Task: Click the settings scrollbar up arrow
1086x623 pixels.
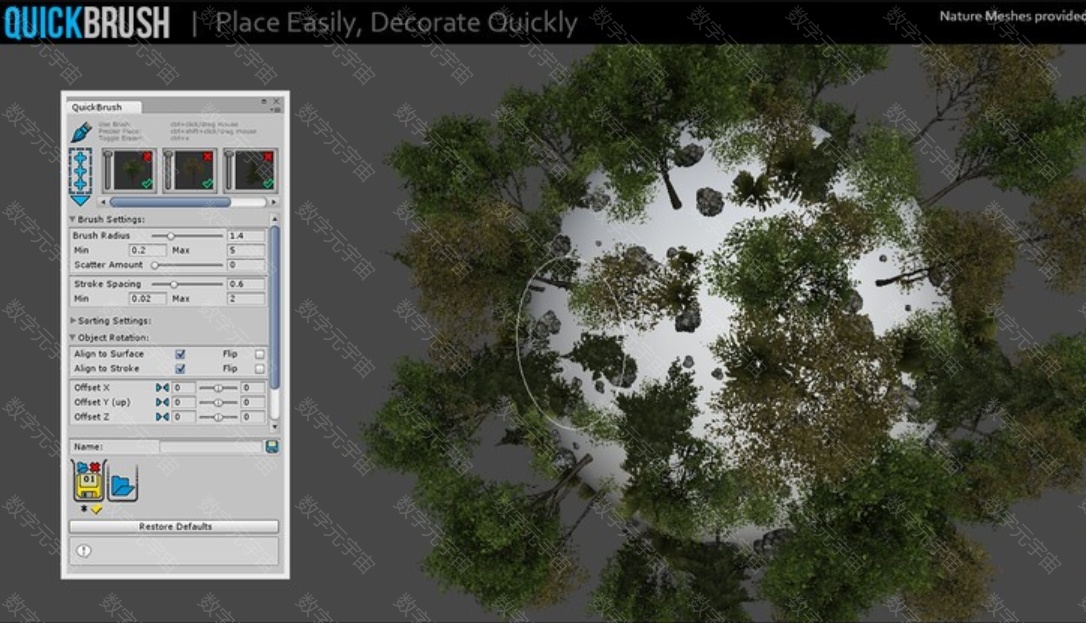Action: 275,219
